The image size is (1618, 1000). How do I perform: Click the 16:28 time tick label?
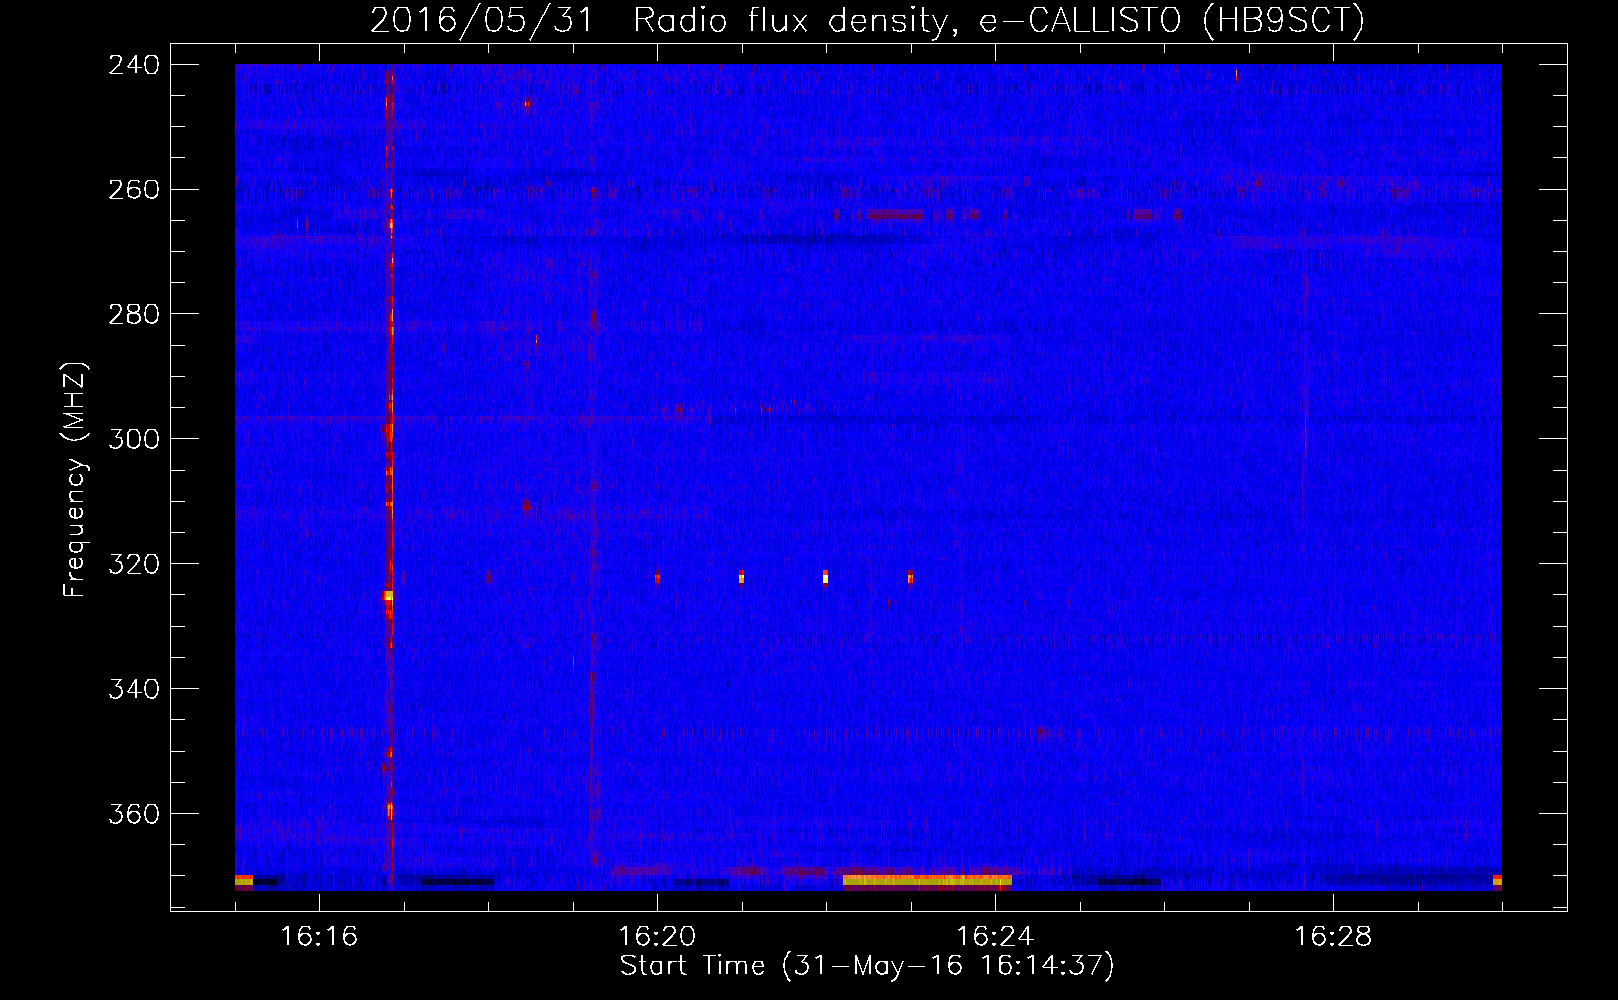click(x=1333, y=937)
